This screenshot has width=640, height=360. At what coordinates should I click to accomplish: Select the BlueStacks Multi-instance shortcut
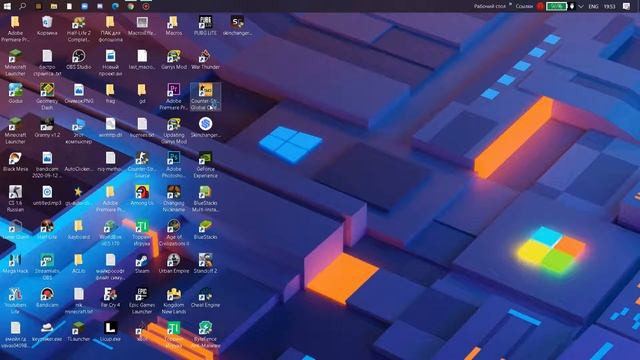[205, 198]
